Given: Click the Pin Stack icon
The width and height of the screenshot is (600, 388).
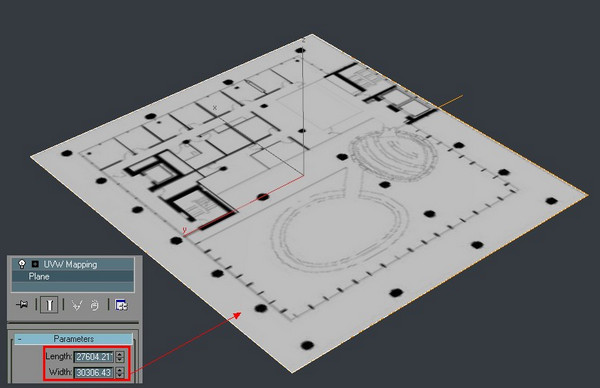Looking at the screenshot, I should (x=22, y=305).
